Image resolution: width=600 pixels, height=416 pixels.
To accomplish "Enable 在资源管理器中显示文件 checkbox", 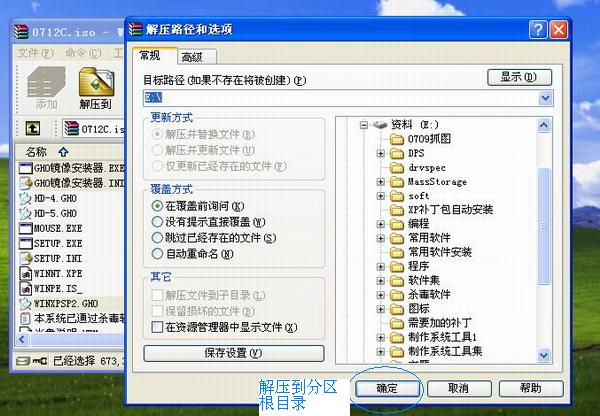I will [156, 327].
